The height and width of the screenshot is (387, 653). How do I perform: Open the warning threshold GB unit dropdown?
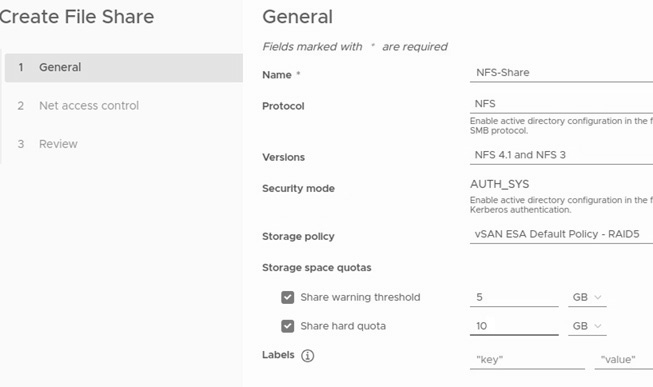click(x=587, y=297)
